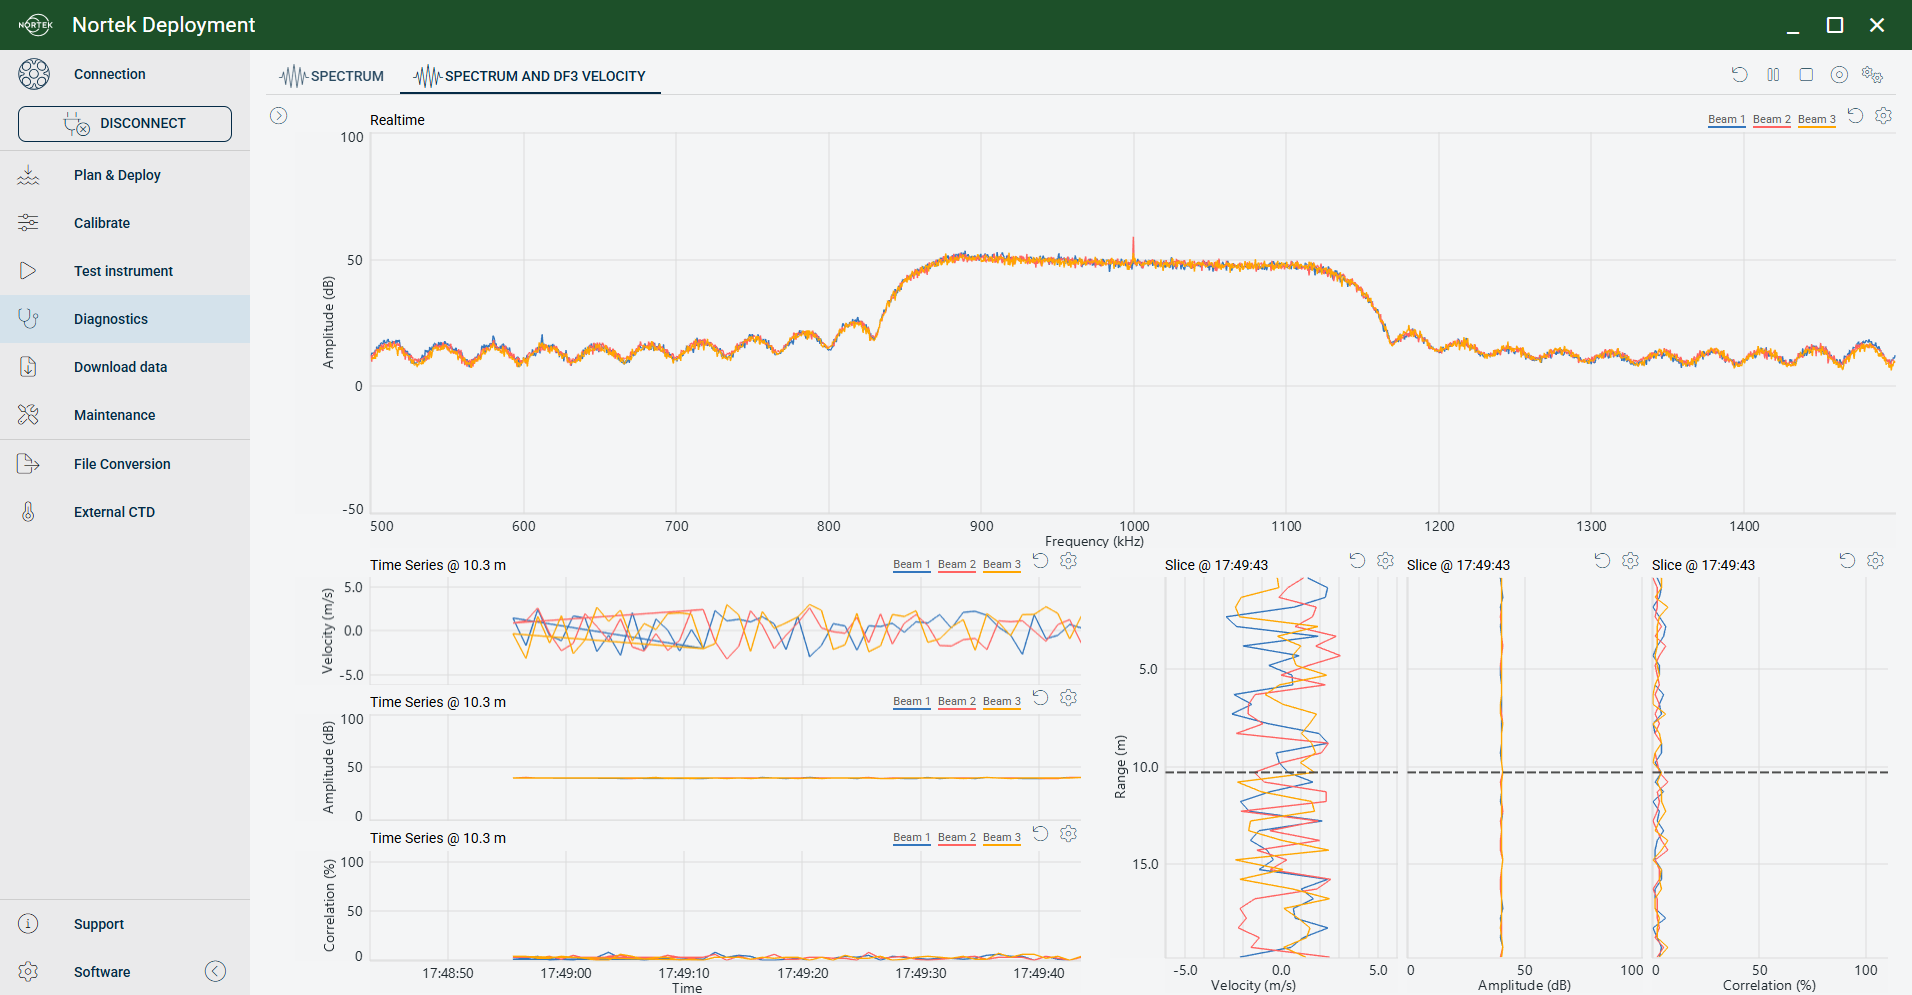
Task: Collapse the sidebar with the chevron button
Action: pos(215,971)
